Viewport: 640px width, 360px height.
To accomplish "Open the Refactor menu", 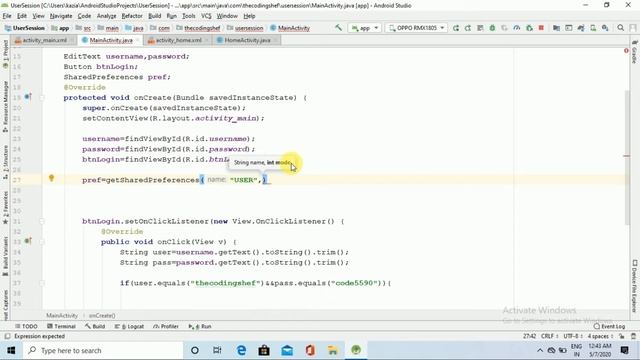I will click(x=132, y=16).
